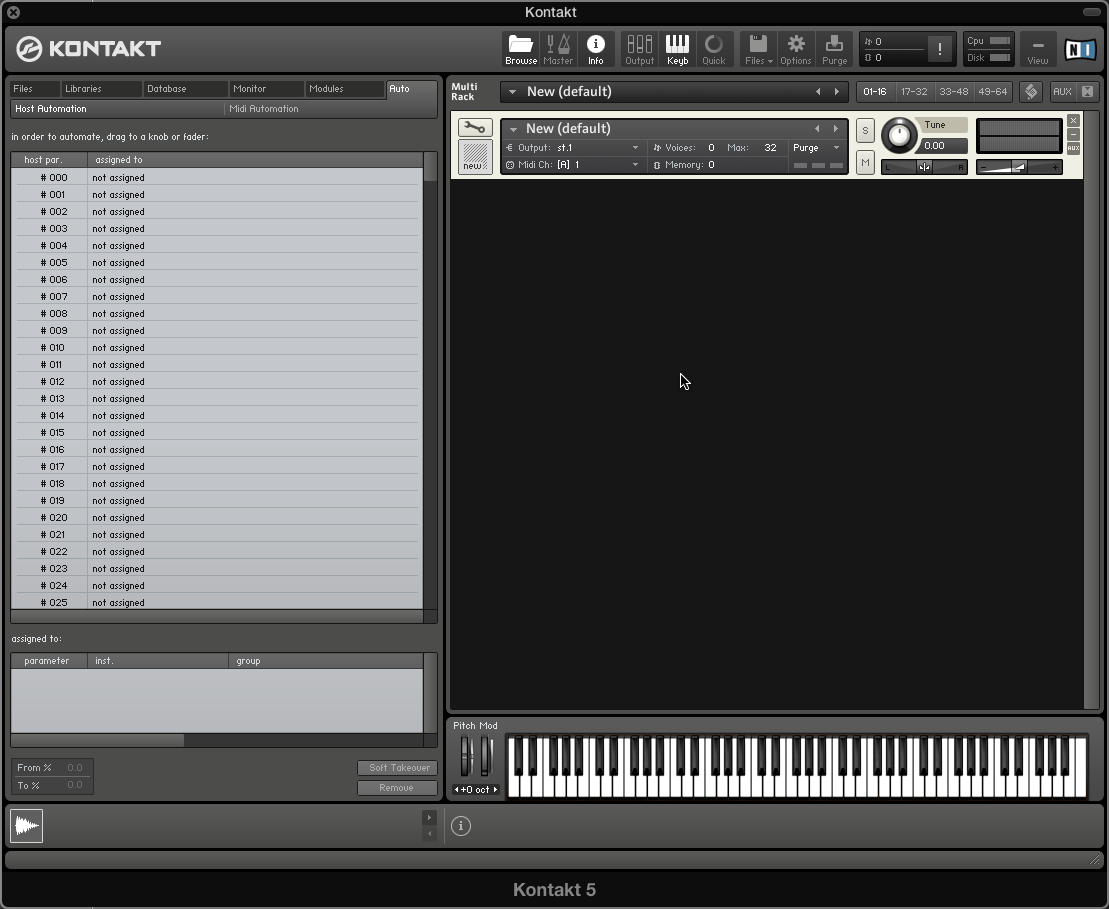This screenshot has height=909, width=1109.
Task: Select the Host Automation sub-tab
Action: click(x=117, y=109)
